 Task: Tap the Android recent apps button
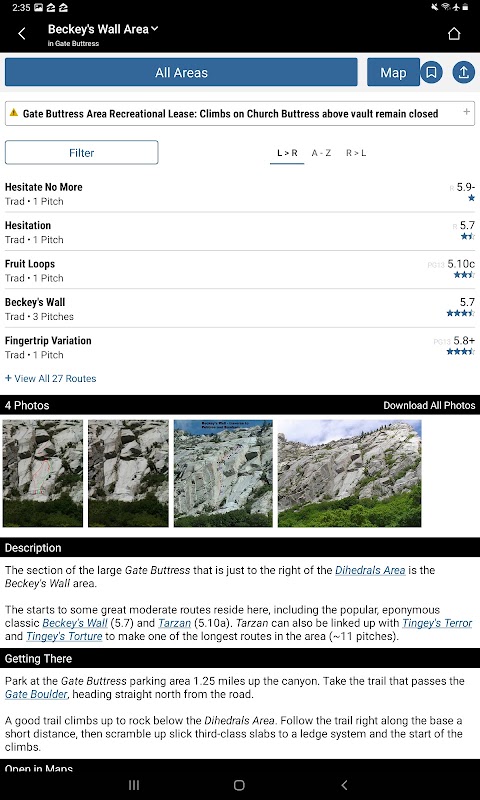pyautogui.click(x=134, y=785)
